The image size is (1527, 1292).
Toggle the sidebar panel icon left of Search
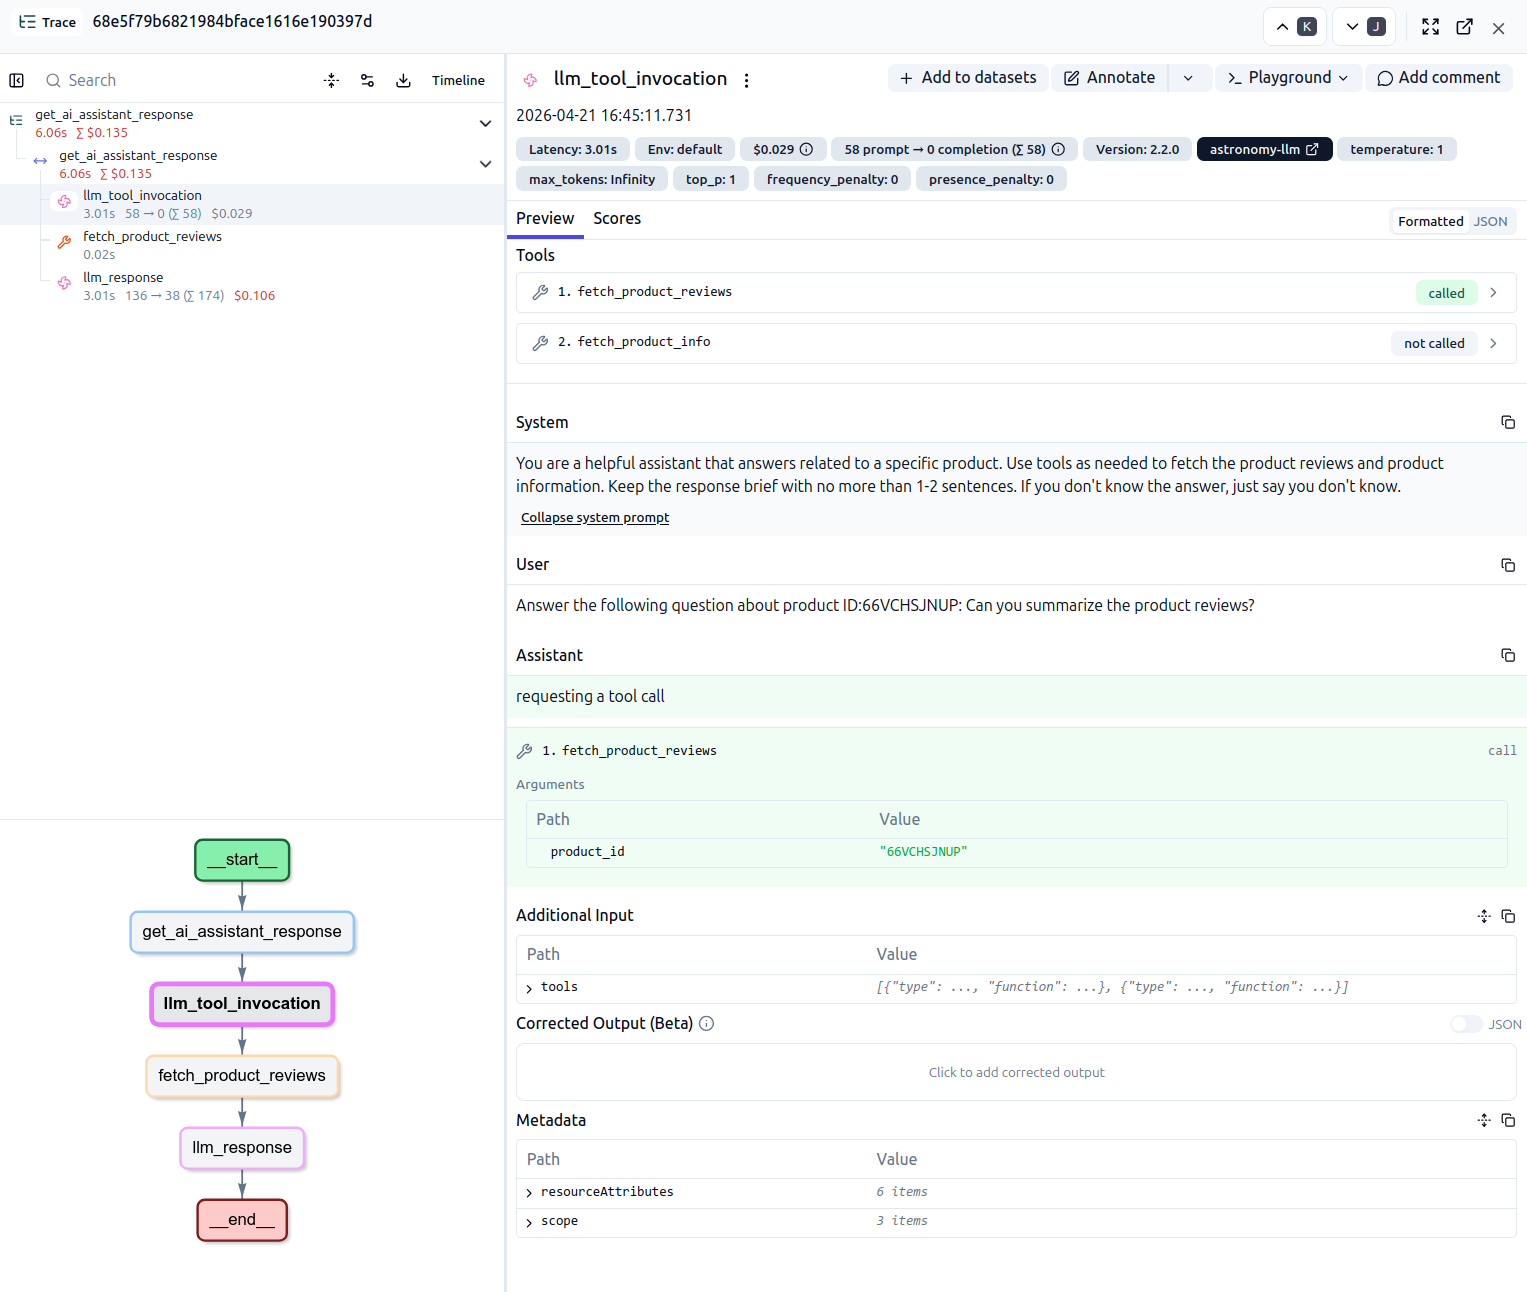click(x=17, y=80)
